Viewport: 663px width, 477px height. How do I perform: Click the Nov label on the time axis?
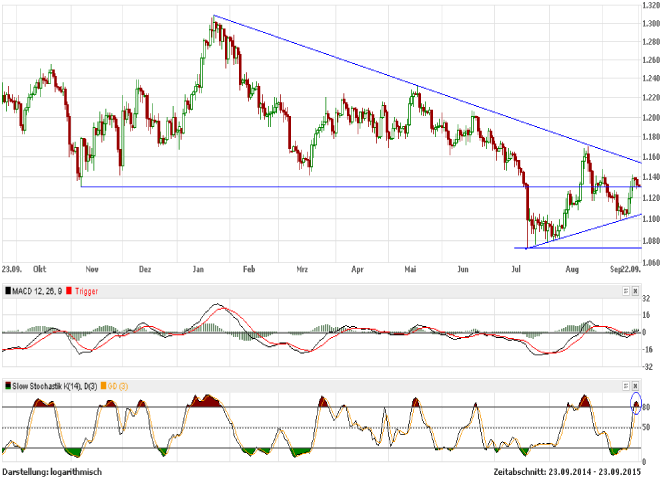(x=92, y=269)
